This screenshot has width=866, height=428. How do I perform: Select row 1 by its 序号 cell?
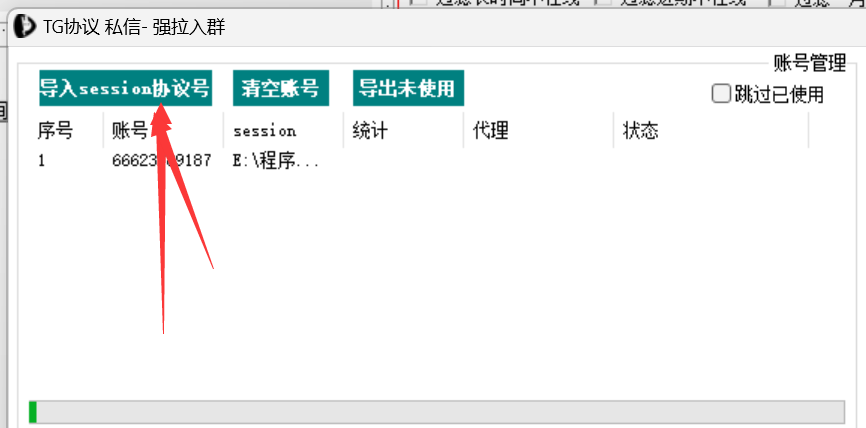(x=42, y=160)
